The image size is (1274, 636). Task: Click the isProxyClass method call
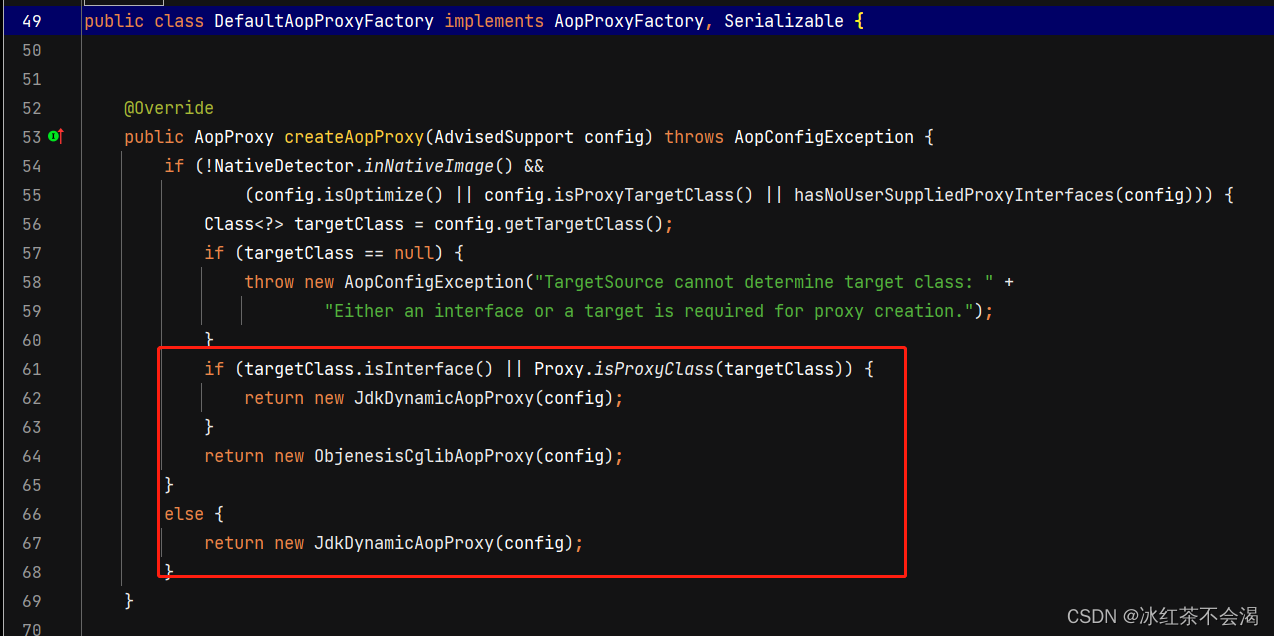654,369
